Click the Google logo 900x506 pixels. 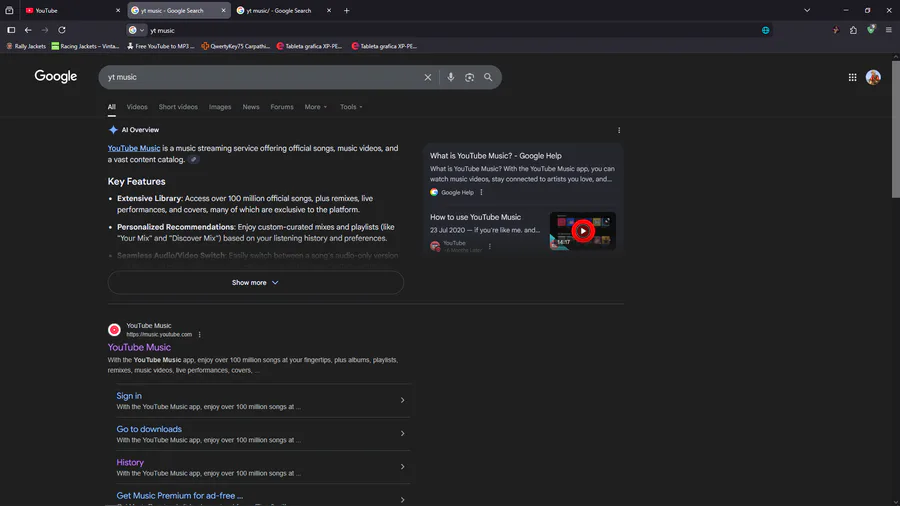pos(56,76)
